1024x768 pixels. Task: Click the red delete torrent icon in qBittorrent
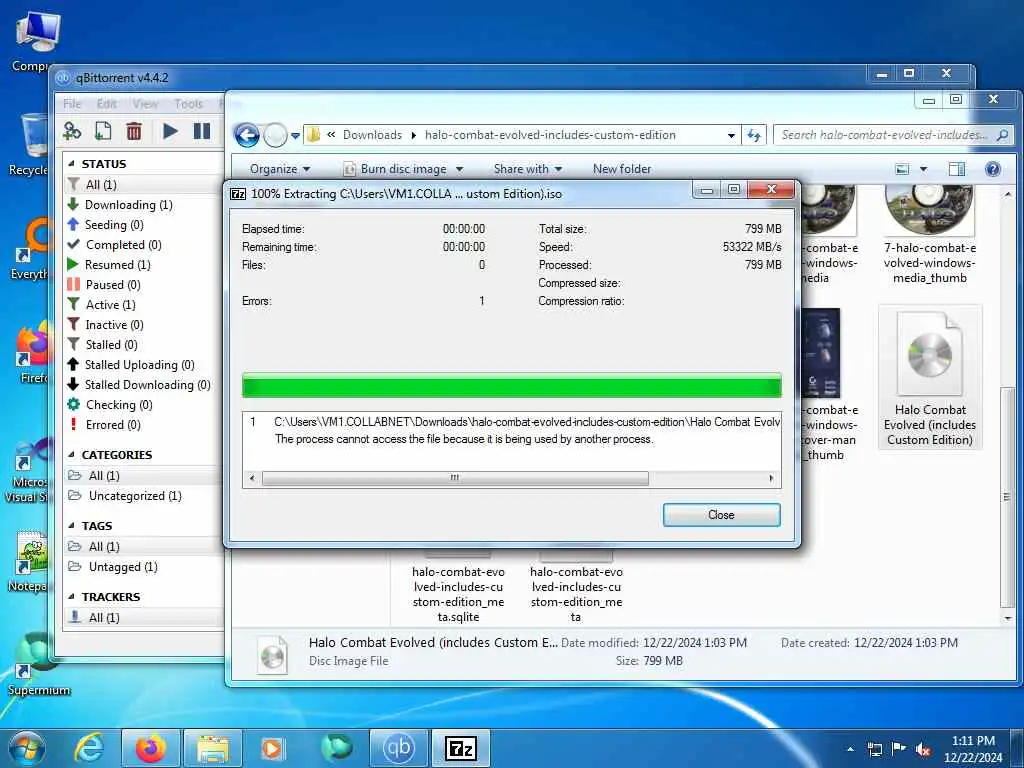click(134, 131)
